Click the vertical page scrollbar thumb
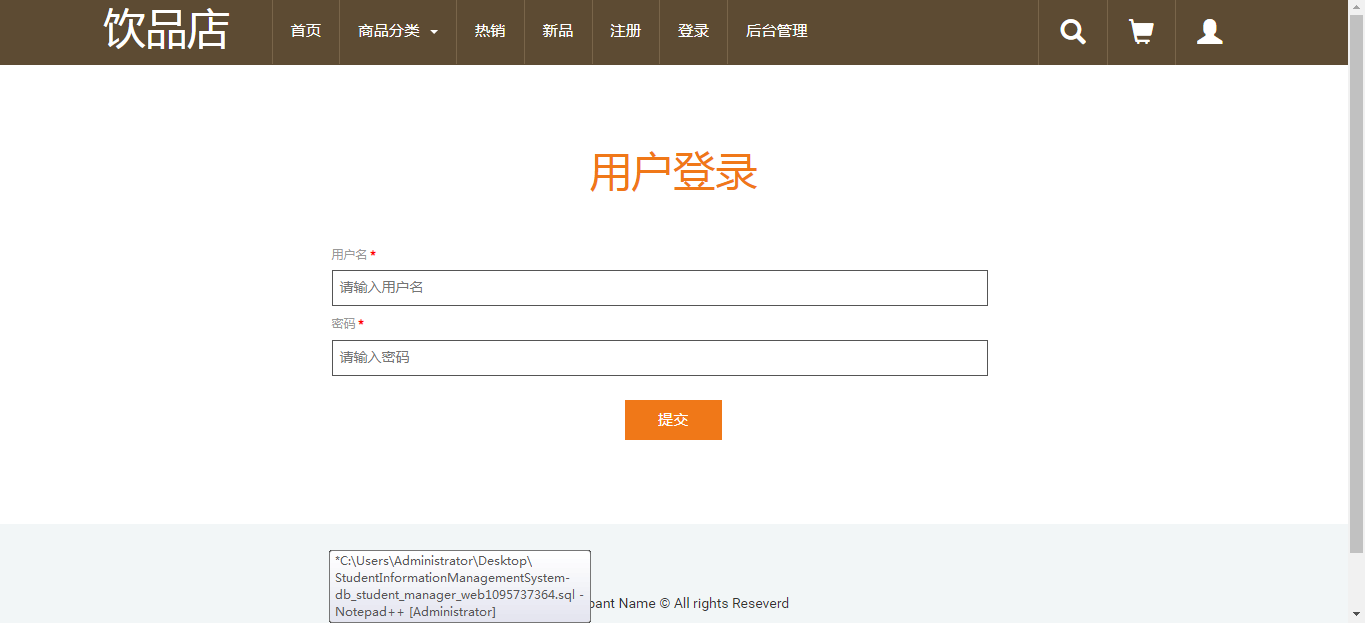Screen dimensions: 1365x623 tap(1356, 285)
